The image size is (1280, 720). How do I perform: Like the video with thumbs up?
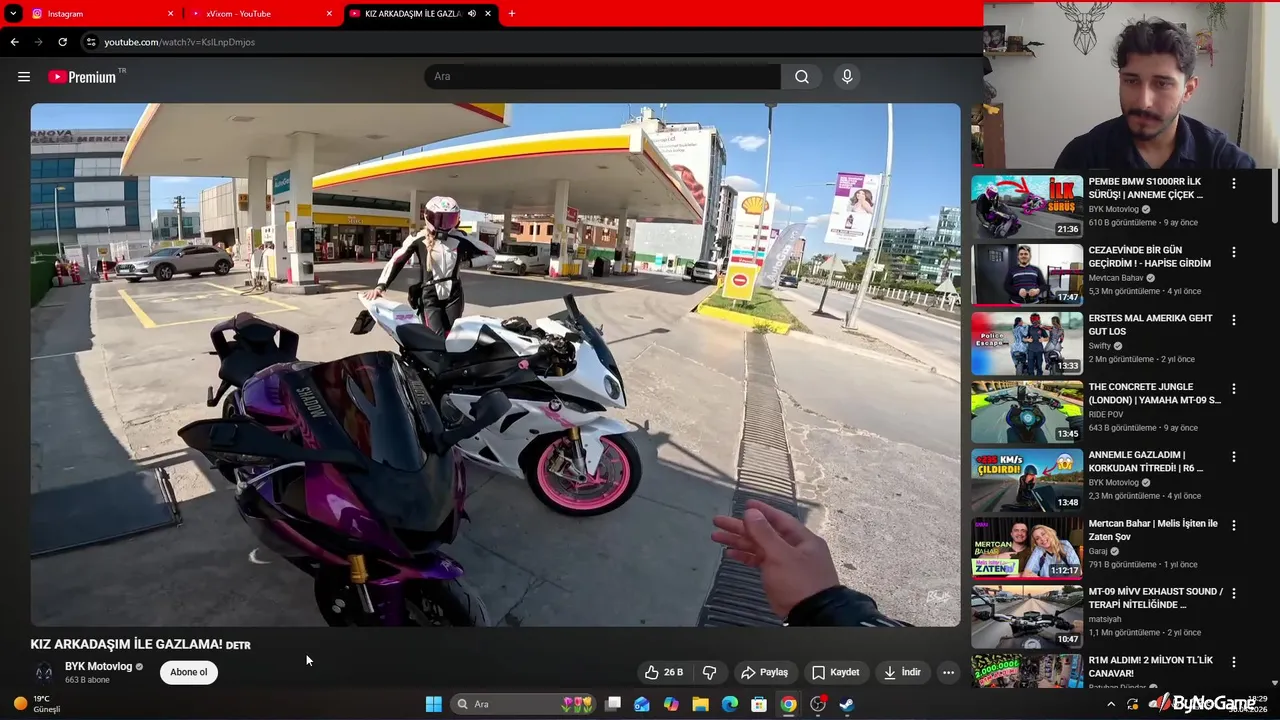pyautogui.click(x=664, y=672)
